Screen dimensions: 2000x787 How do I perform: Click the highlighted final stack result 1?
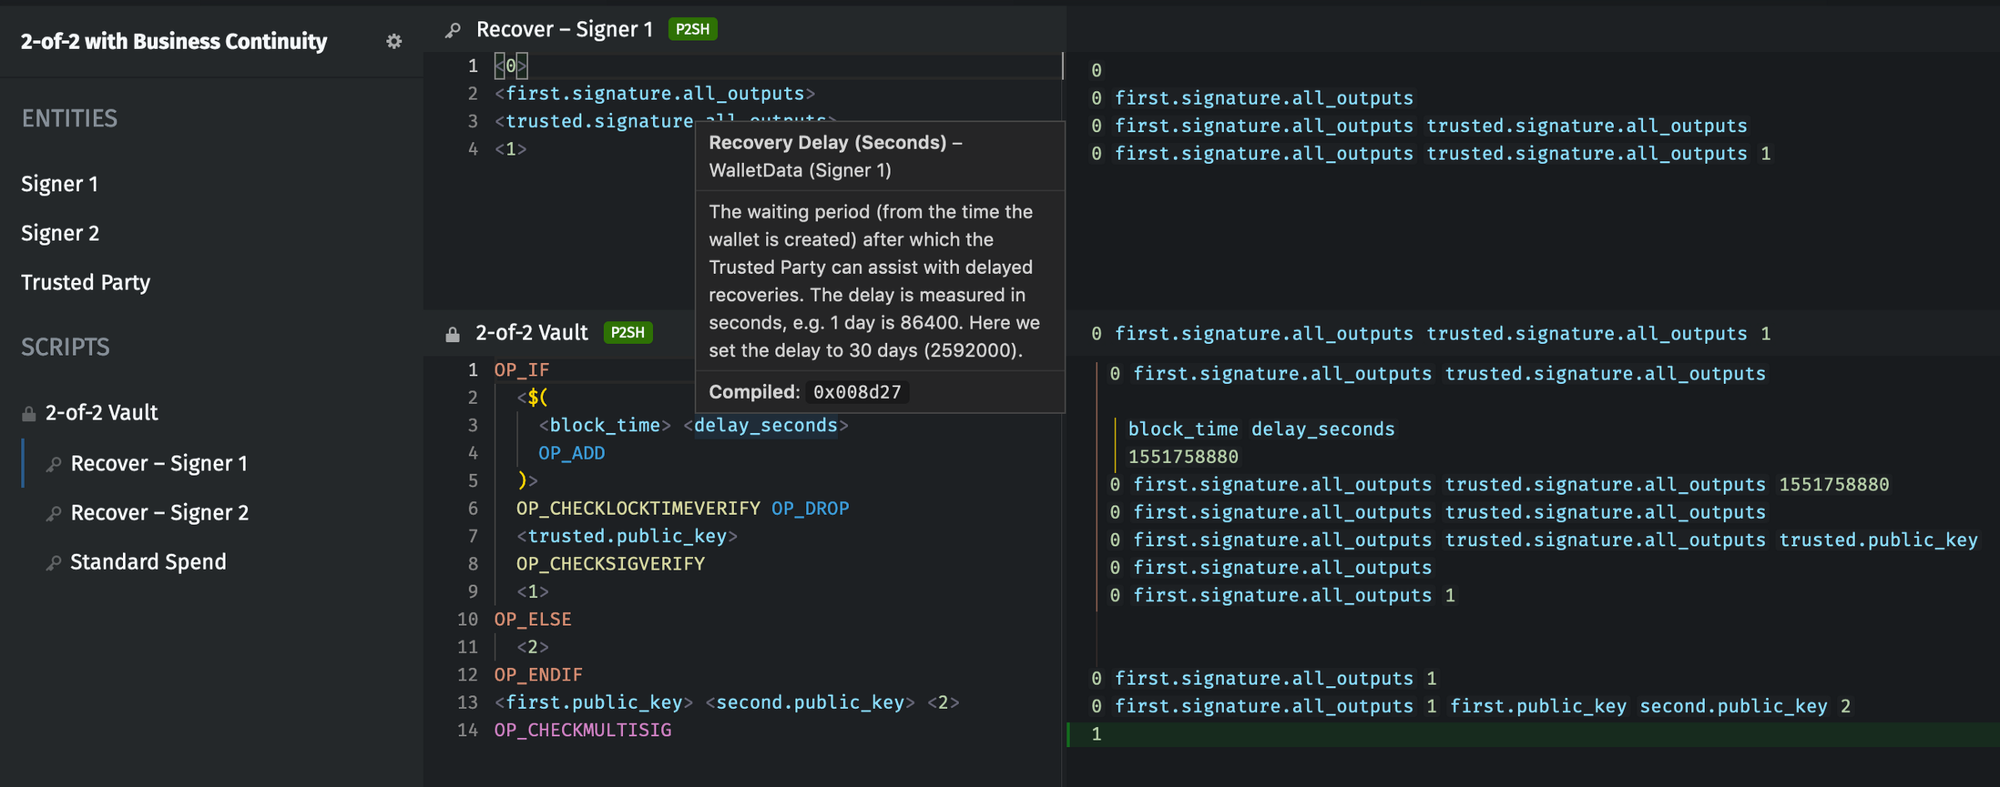tap(1096, 734)
